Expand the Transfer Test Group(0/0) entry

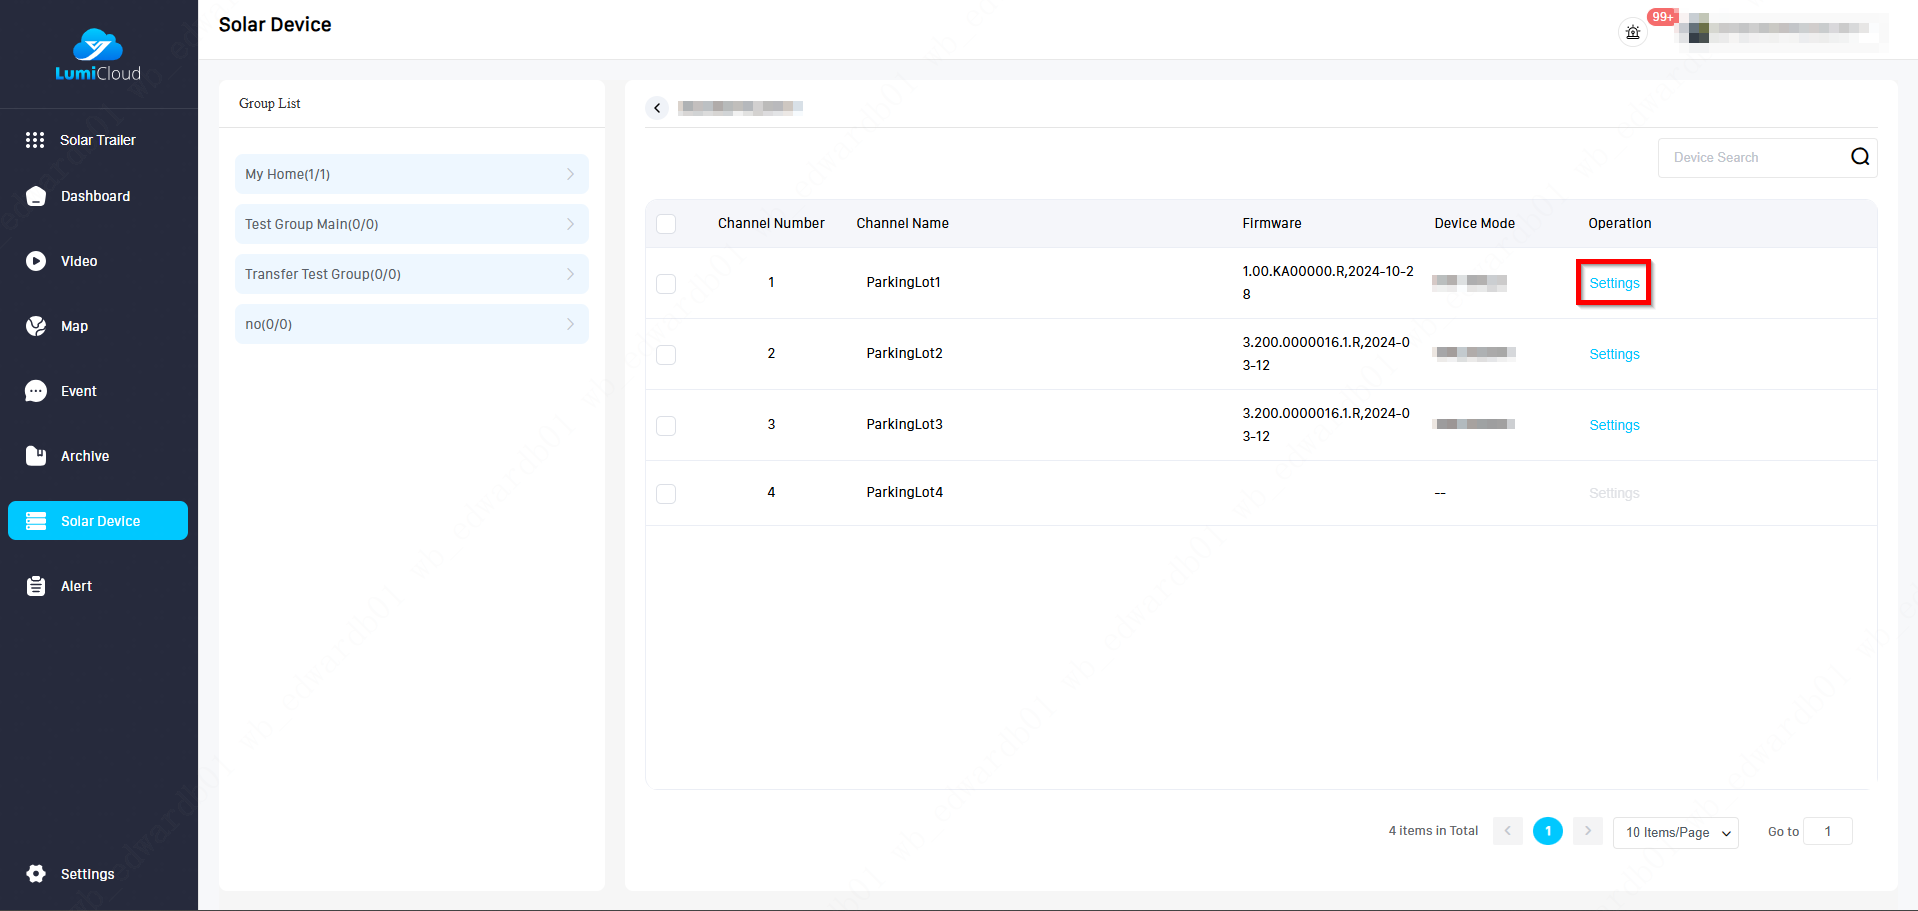pyautogui.click(x=411, y=274)
